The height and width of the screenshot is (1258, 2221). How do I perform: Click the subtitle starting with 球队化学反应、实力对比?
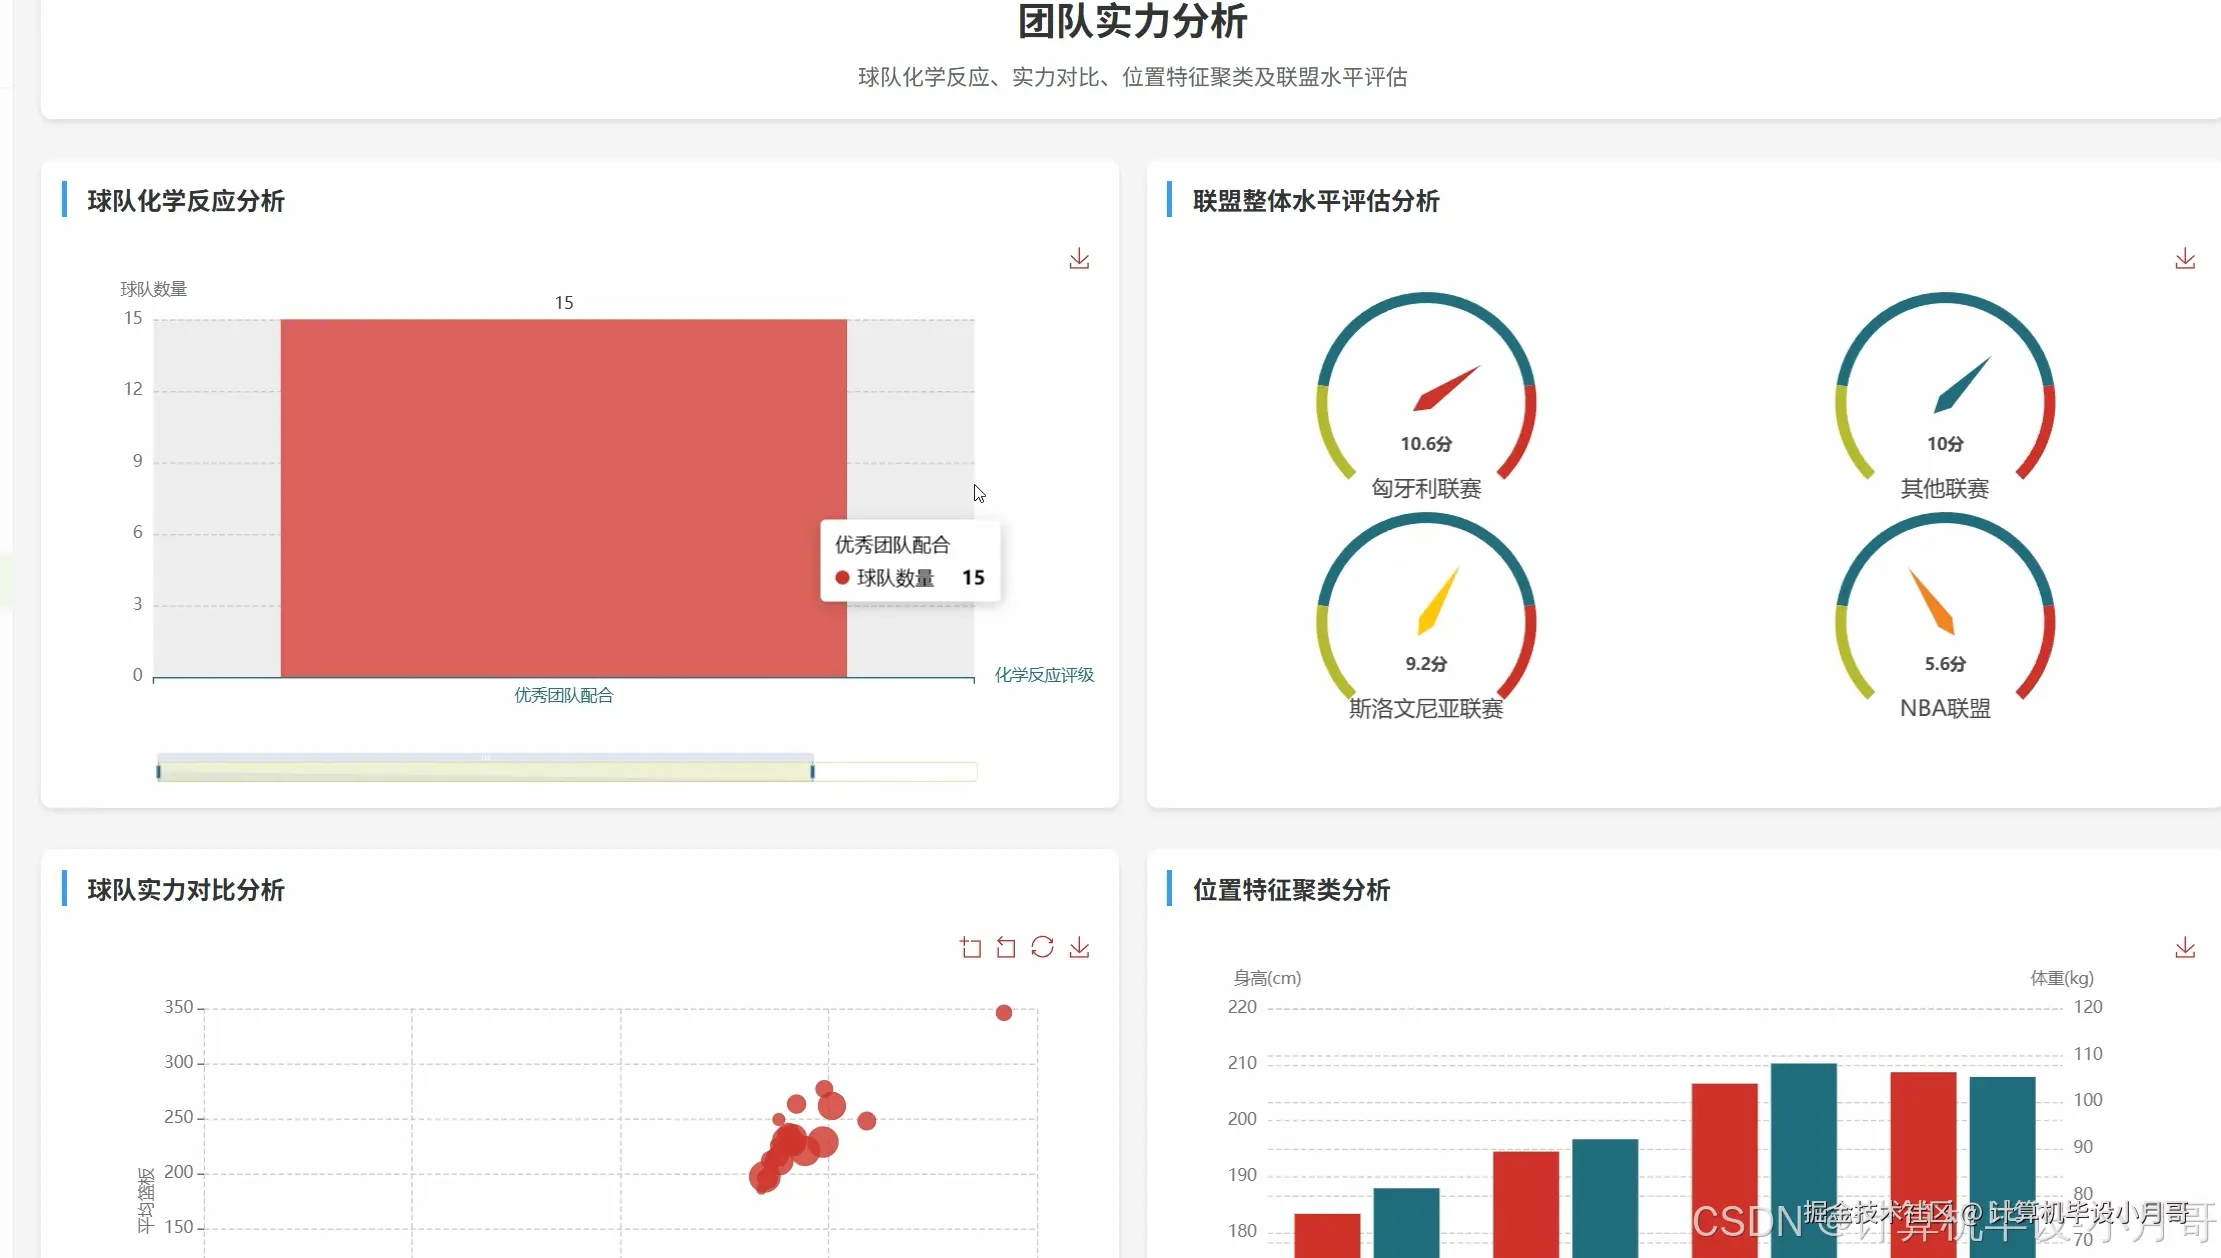pos(1132,77)
